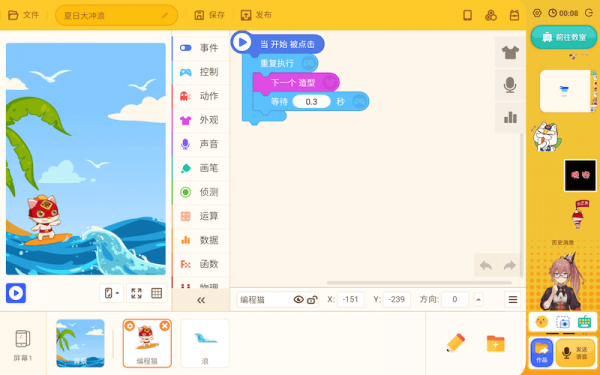
Task: Open the backpack icon in top bar
Action: [x=514, y=15]
